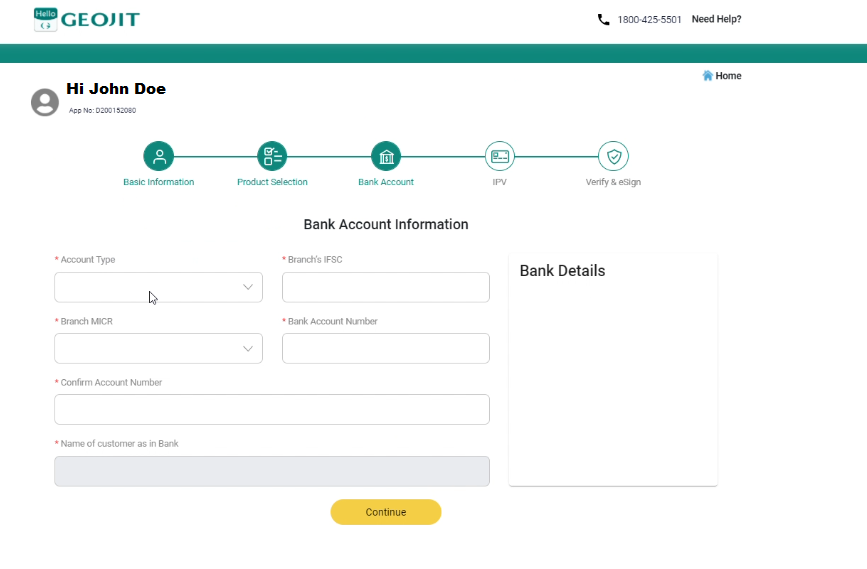Click the Basic Information step label
Viewport: 867px width, 569px height.
click(x=159, y=182)
